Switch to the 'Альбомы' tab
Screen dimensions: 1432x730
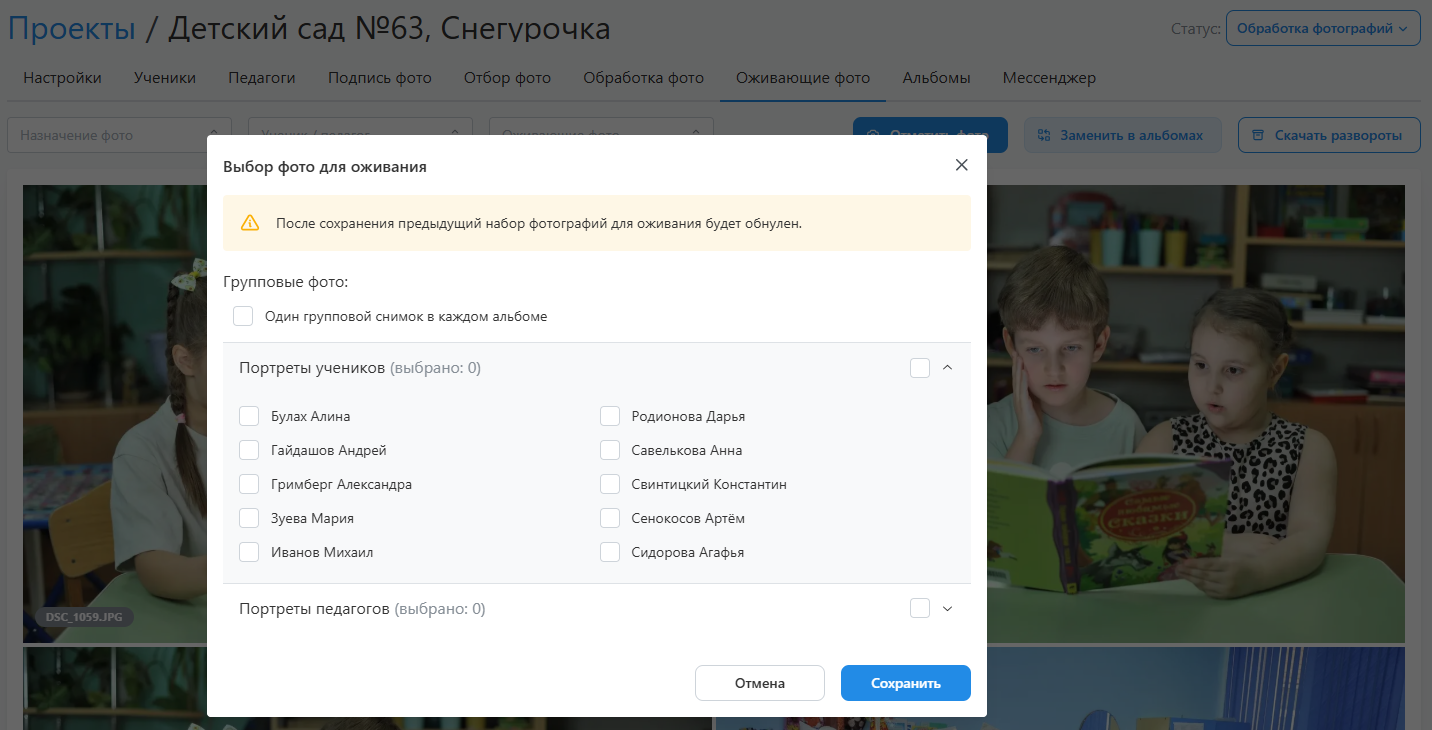936,78
